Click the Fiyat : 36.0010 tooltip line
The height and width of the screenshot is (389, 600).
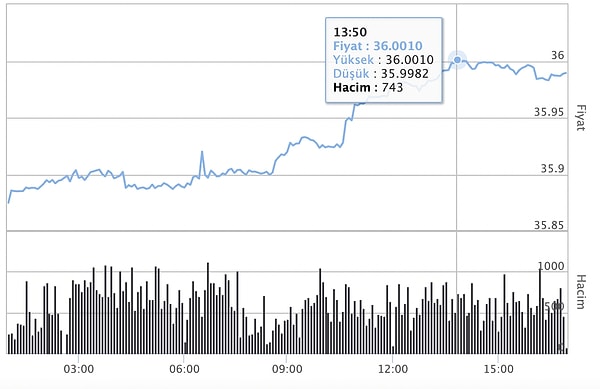pos(378,46)
